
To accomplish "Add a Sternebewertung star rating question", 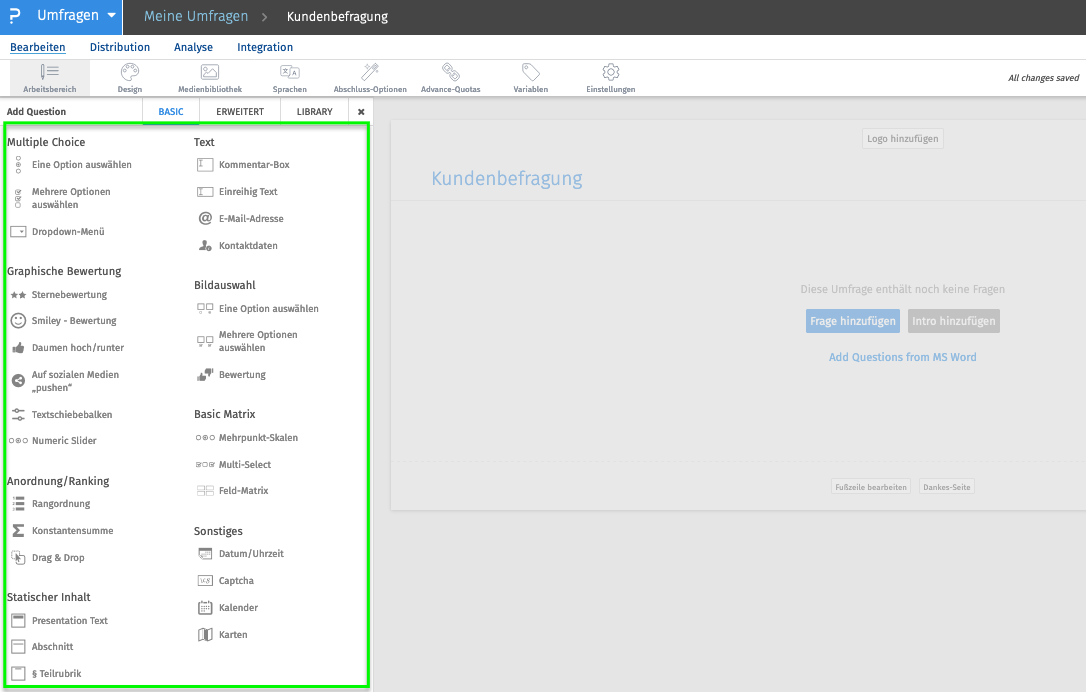I will [x=68, y=295].
